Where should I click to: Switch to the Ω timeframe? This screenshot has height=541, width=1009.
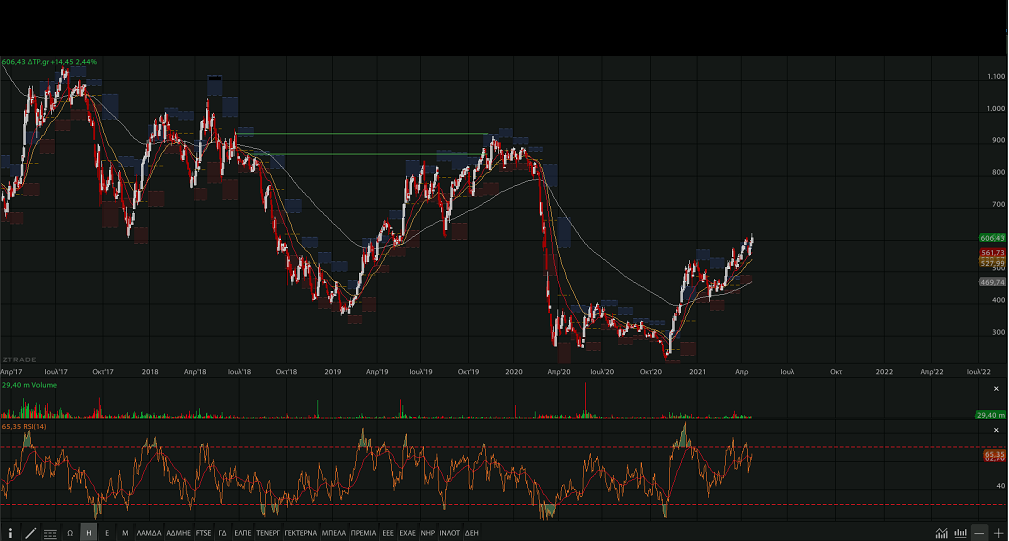click(70, 533)
